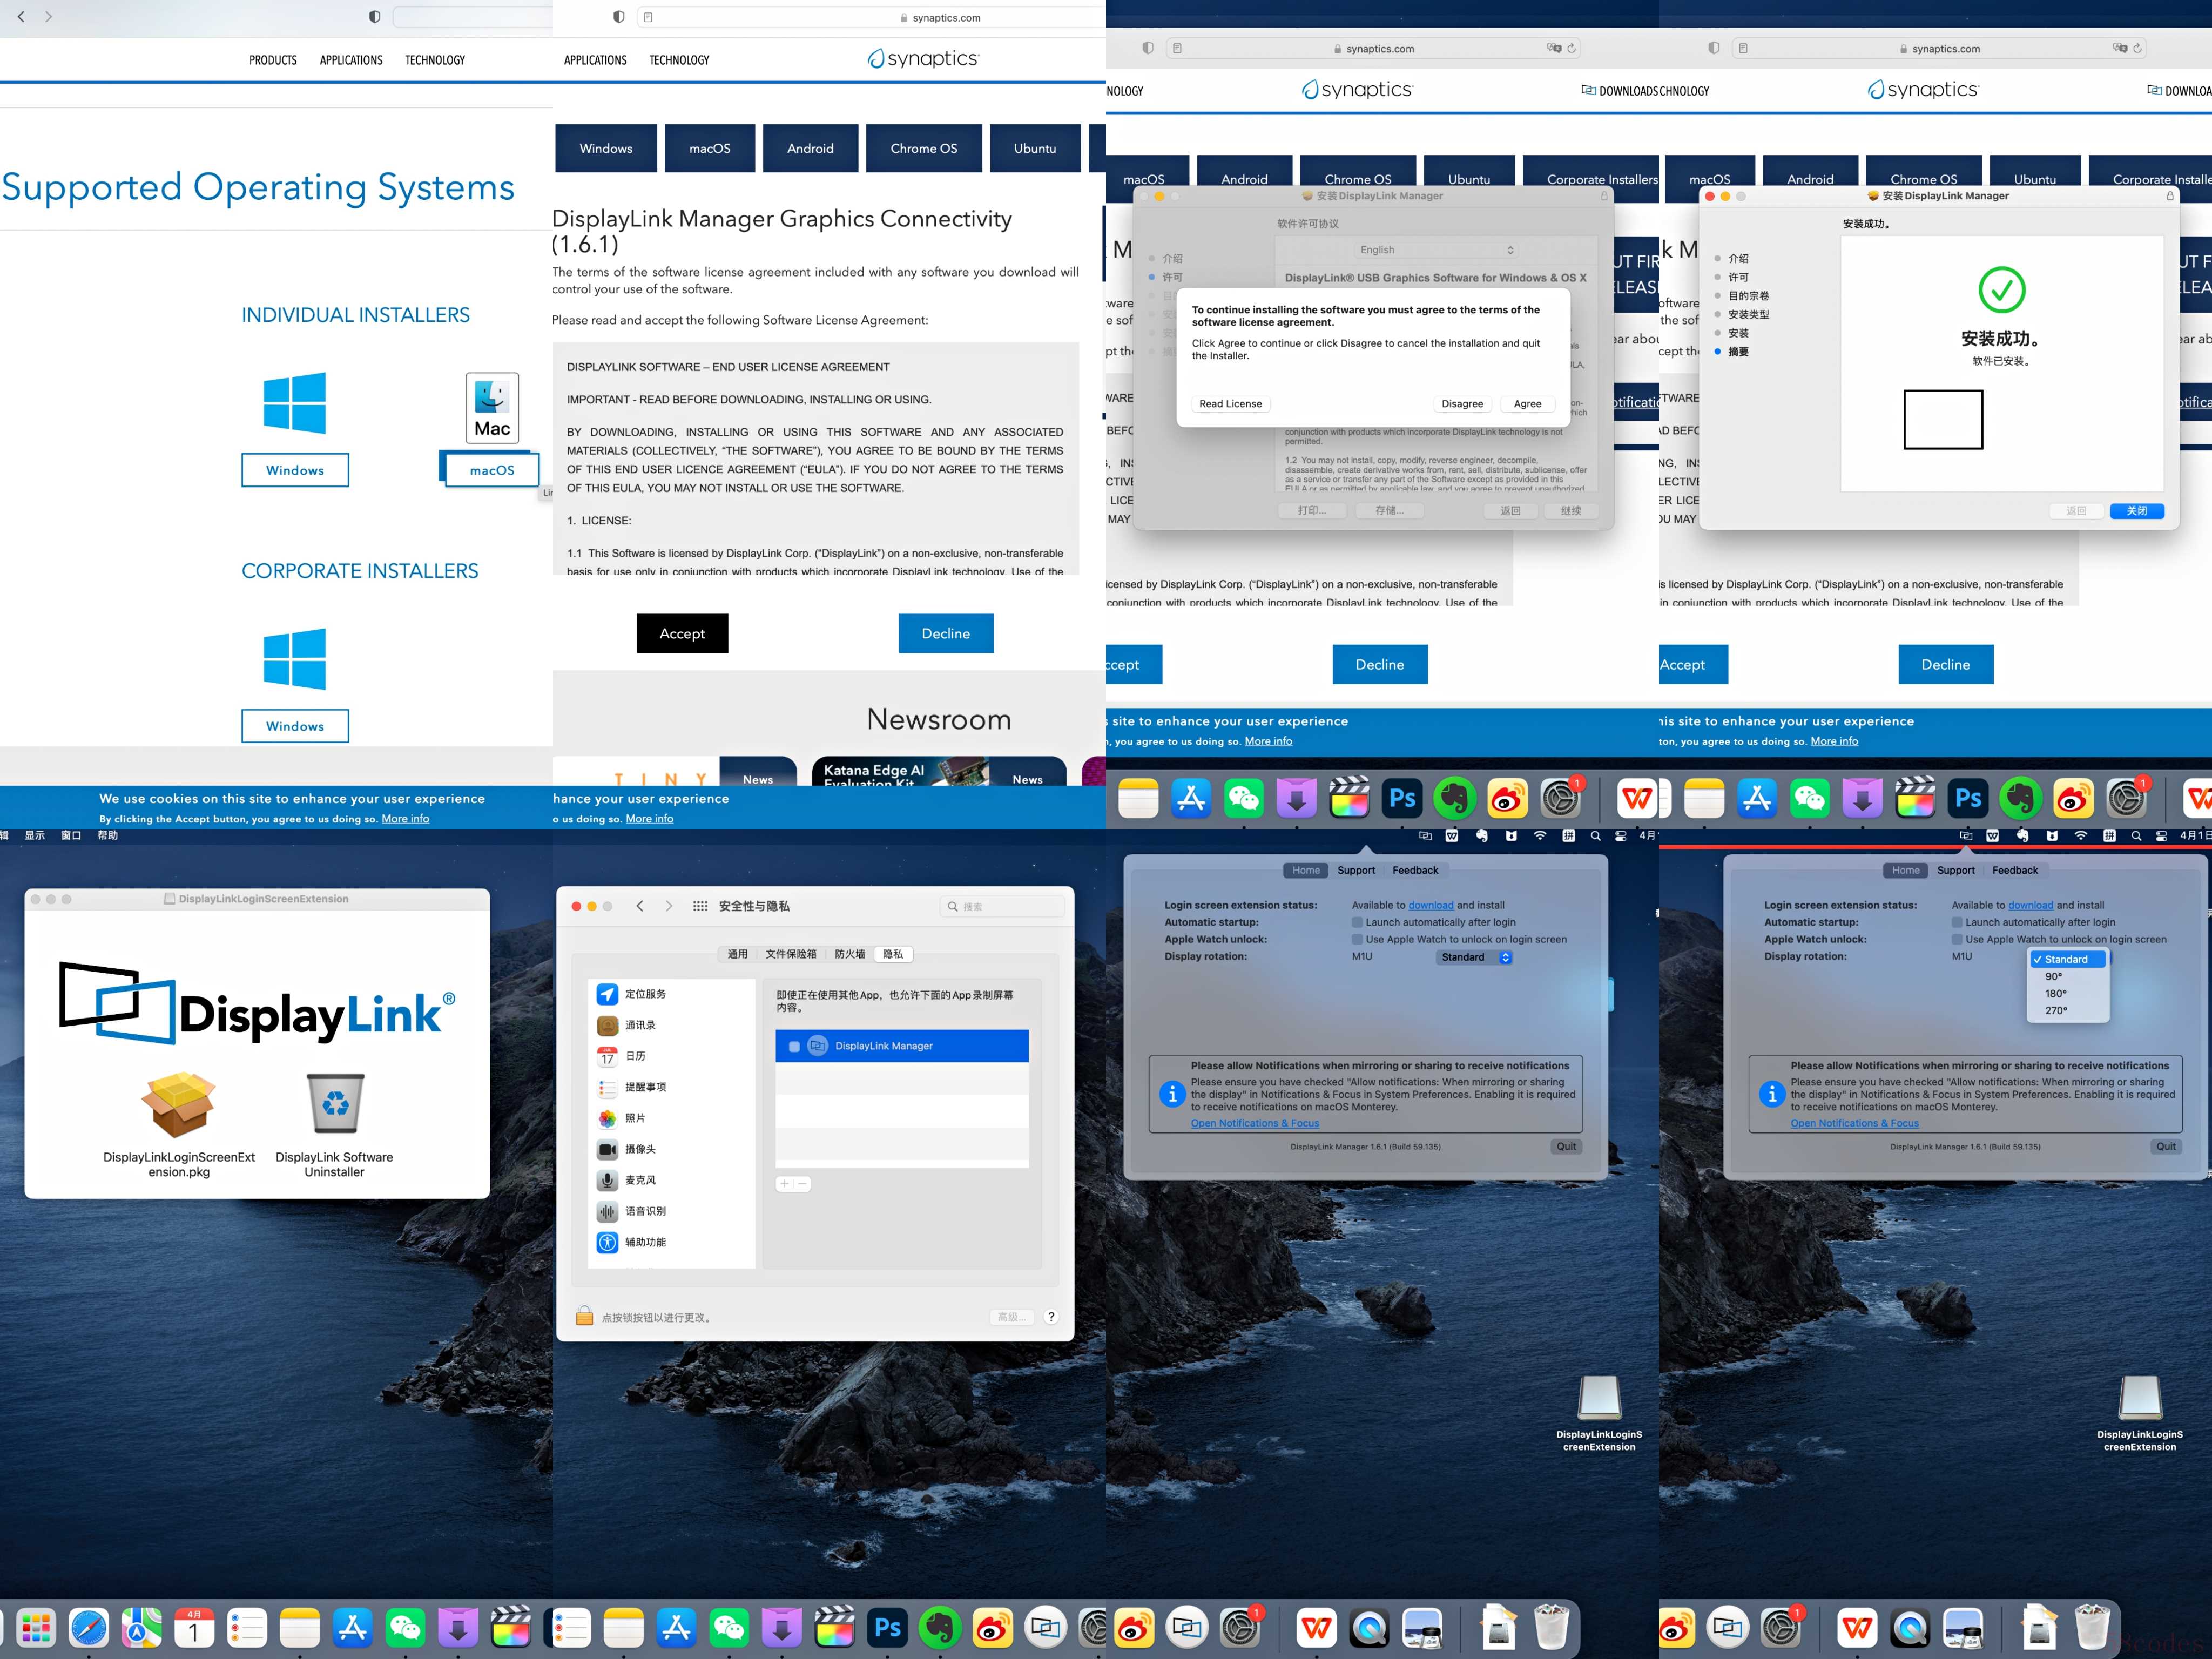Open Katana Edge AI Evaluation Kit news card
This screenshot has height=1659, width=2212.
coord(939,772)
